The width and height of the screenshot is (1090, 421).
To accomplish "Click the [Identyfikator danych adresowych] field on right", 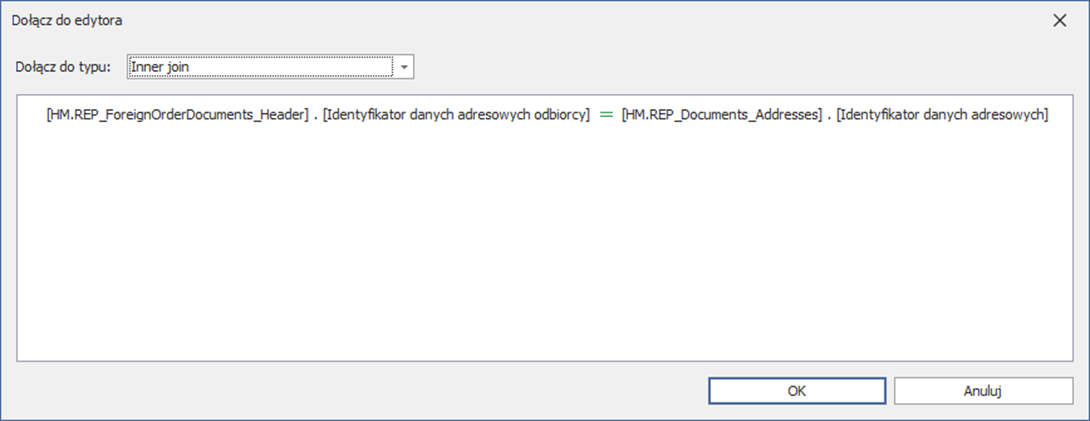I will 942,115.
